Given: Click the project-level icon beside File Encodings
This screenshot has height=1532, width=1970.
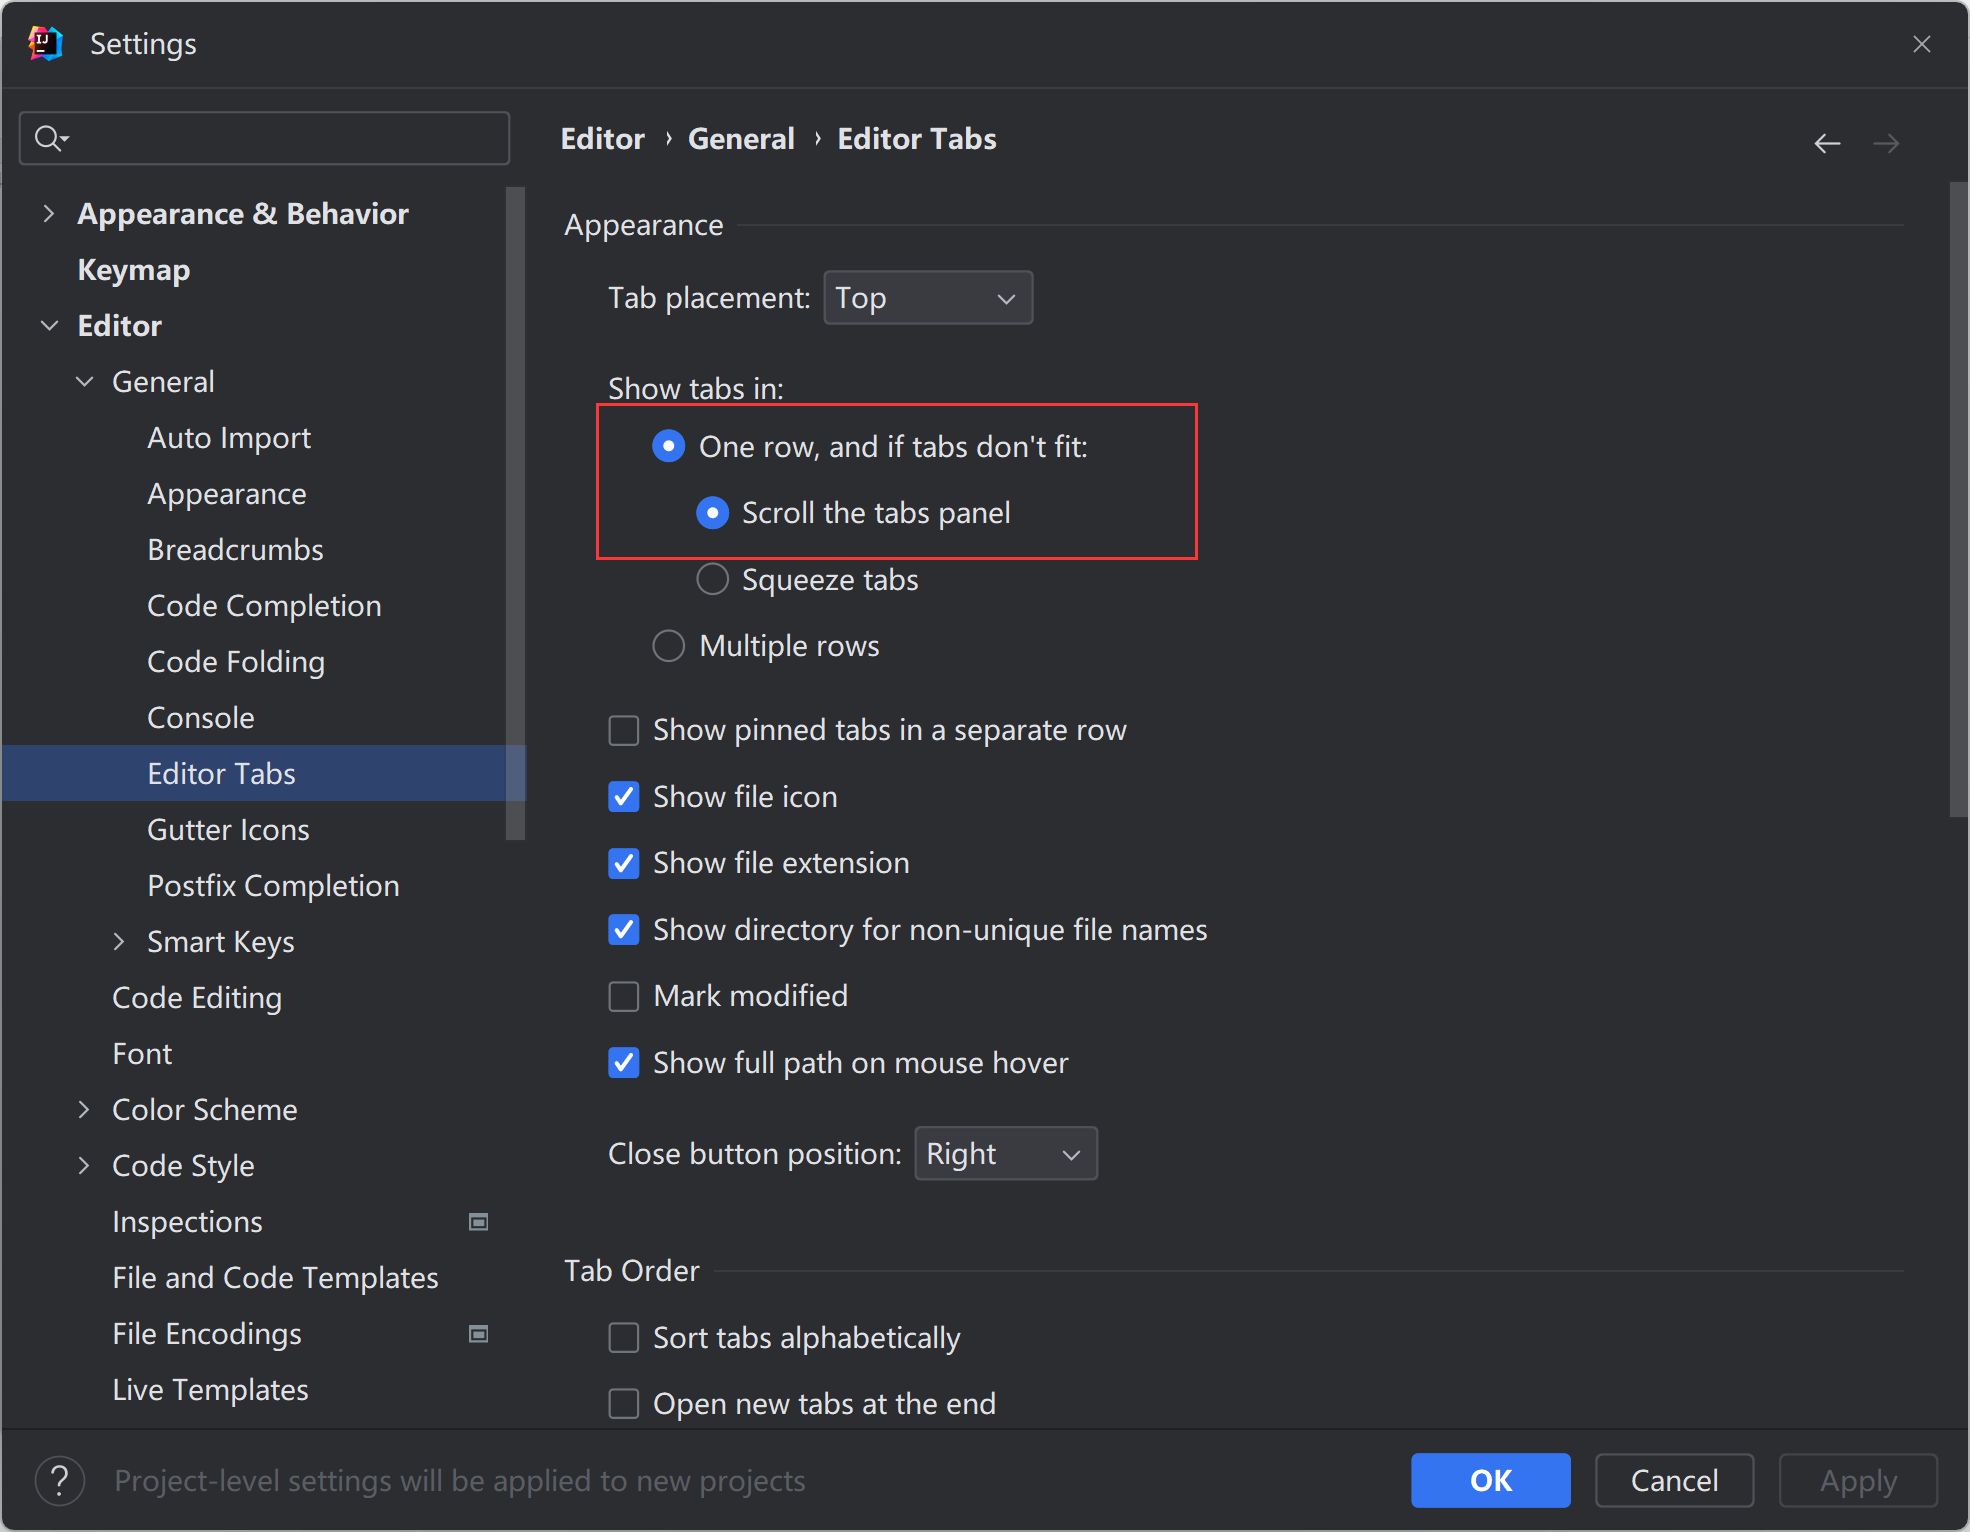Looking at the screenshot, I should point(479,1333).
